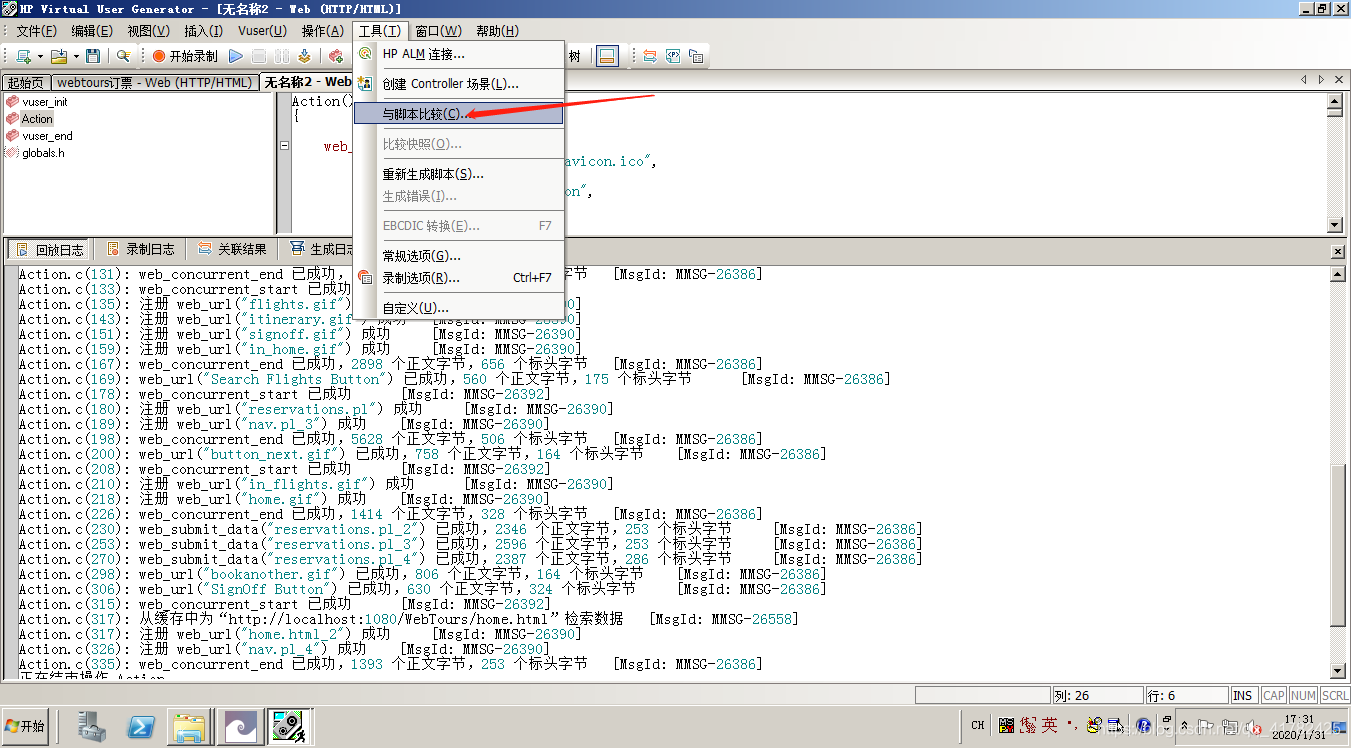The image size is (1351, 748).
Task: Click the CH language indicator in the tray
Action: click(x=978, y=726)
